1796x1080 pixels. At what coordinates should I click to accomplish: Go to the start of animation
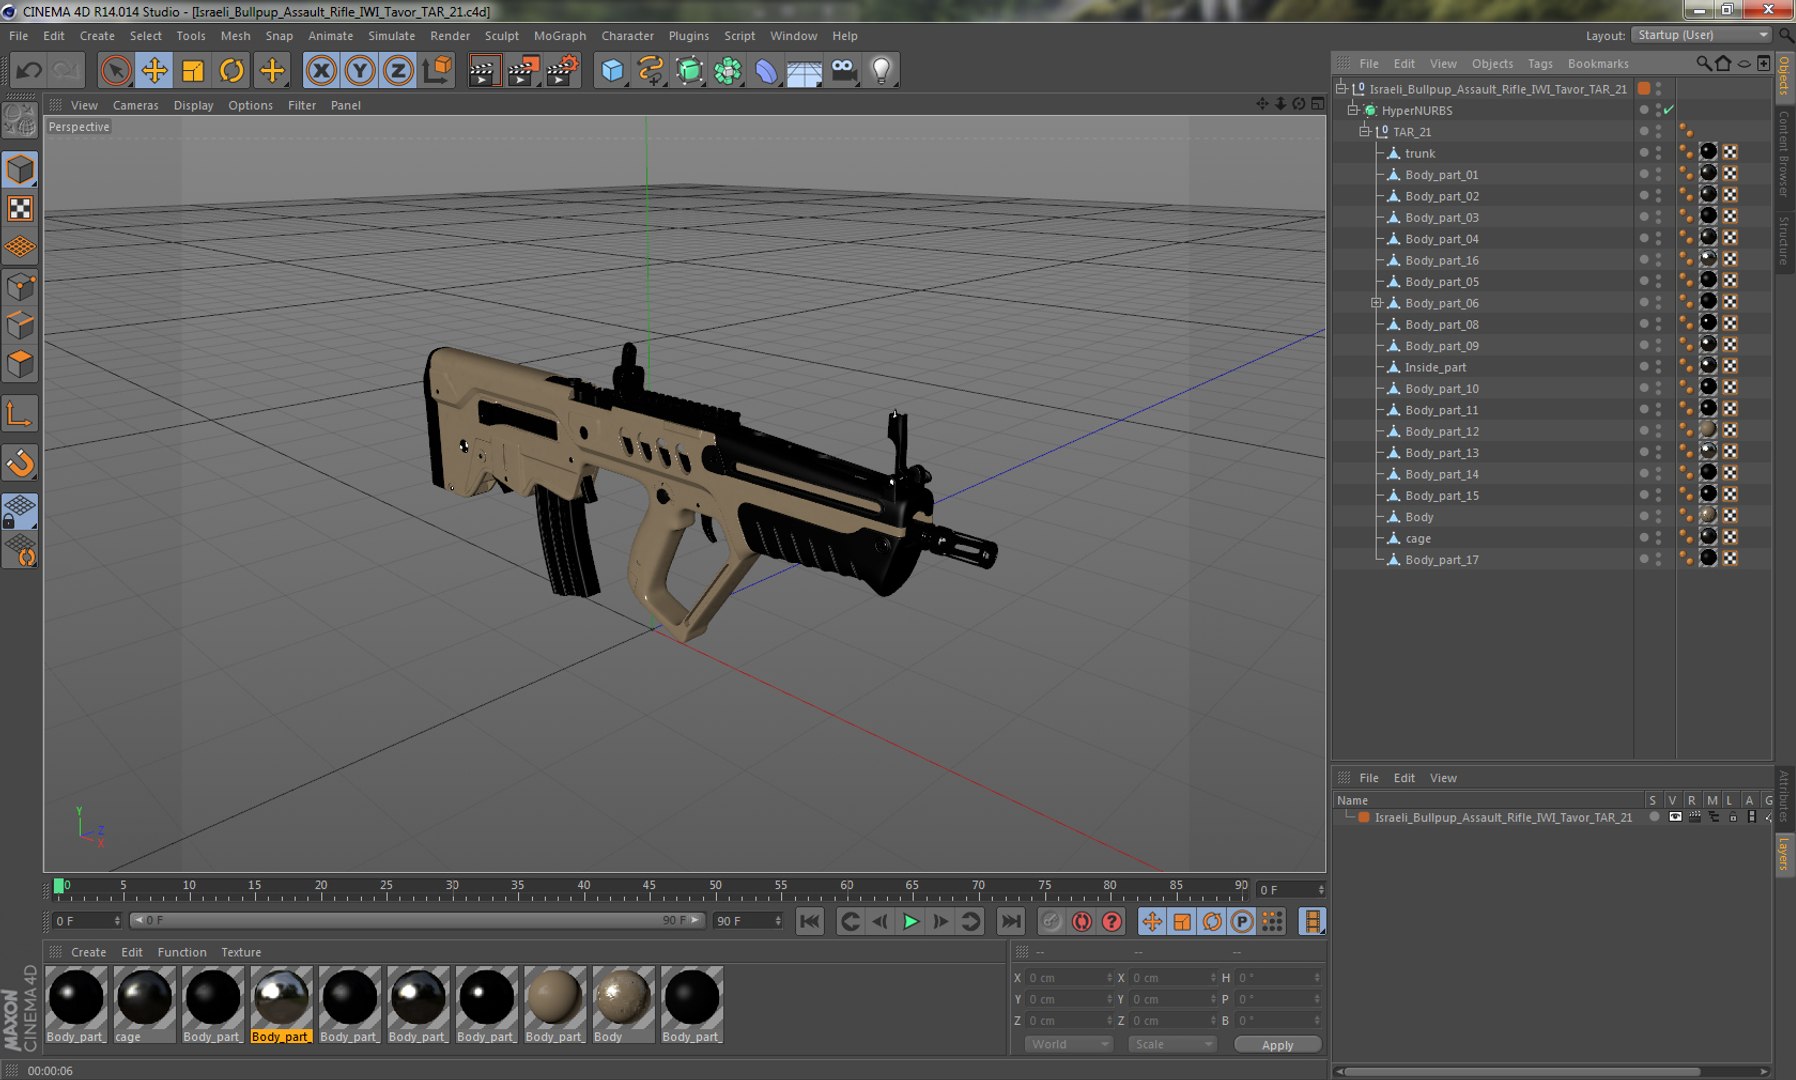(x=810, y=921)
